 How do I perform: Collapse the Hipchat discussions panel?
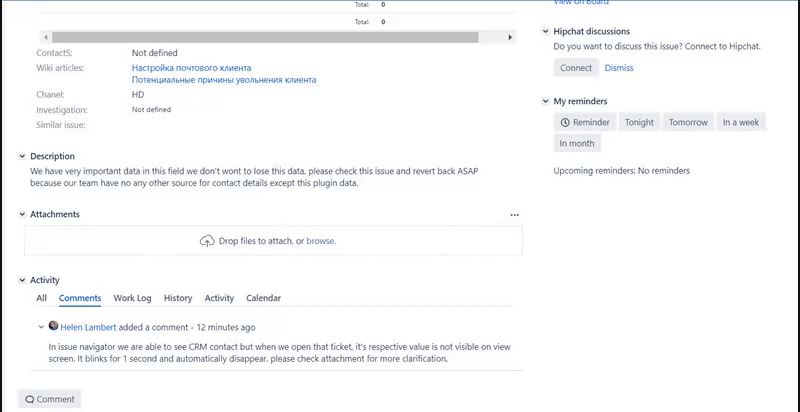546,32
